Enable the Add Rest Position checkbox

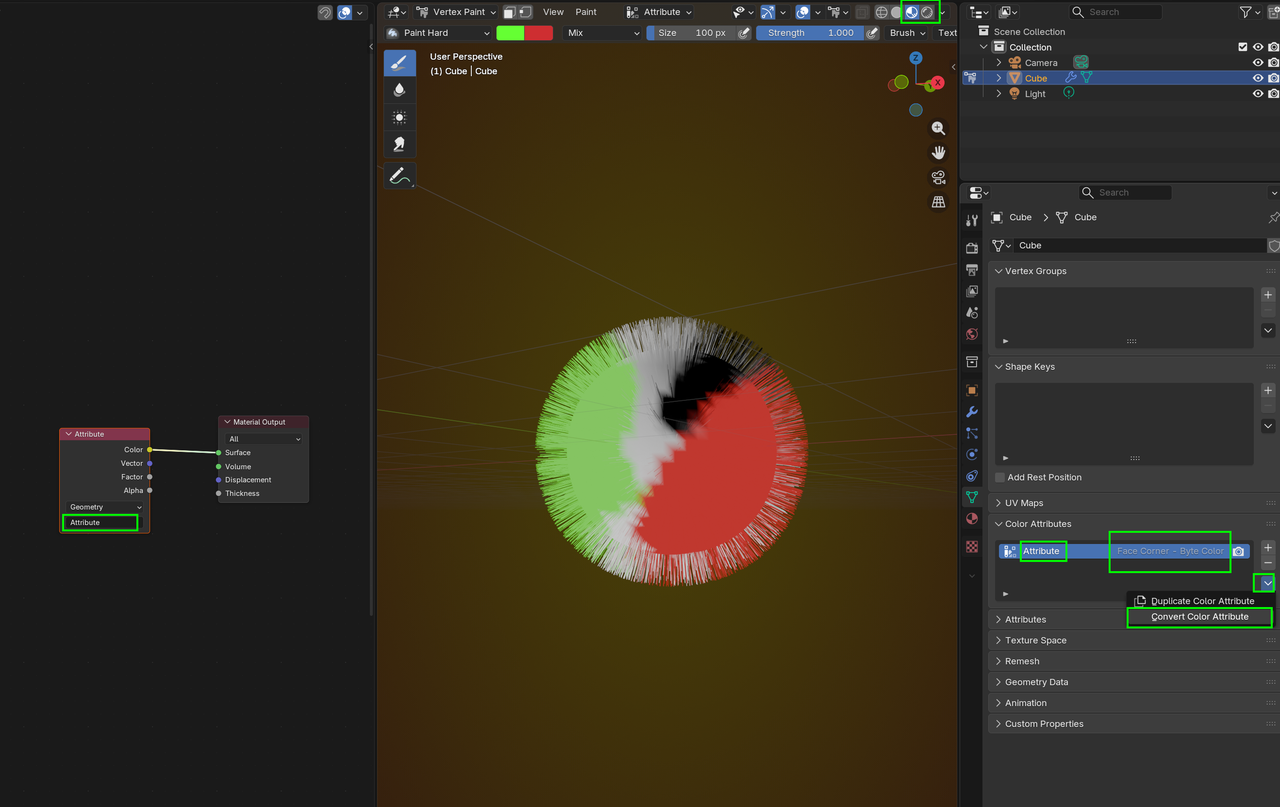pyautogui.click(x=1000, y=478)
